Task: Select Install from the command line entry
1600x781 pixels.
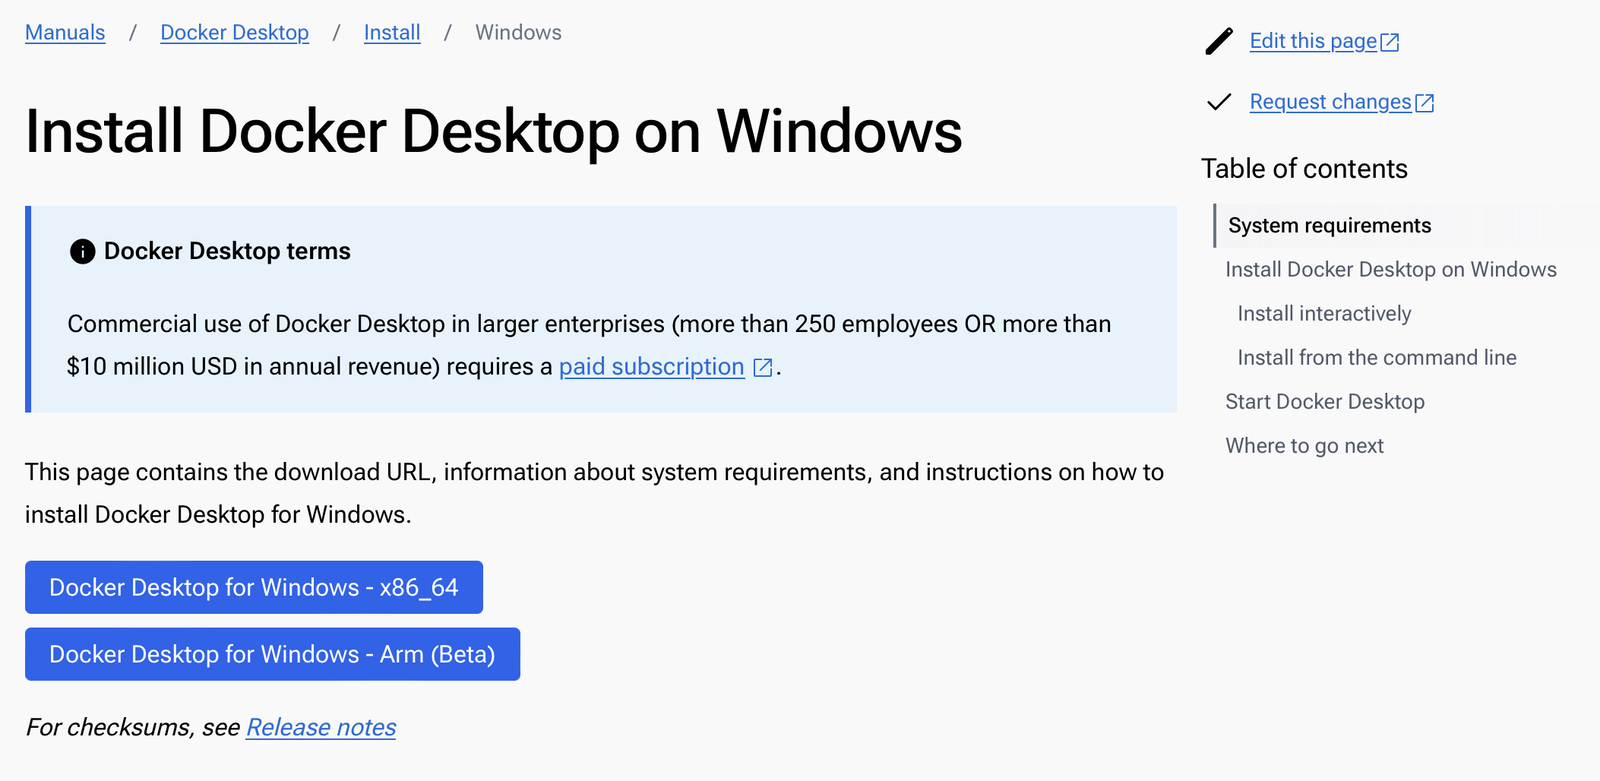Action: tap(1377, 357)
